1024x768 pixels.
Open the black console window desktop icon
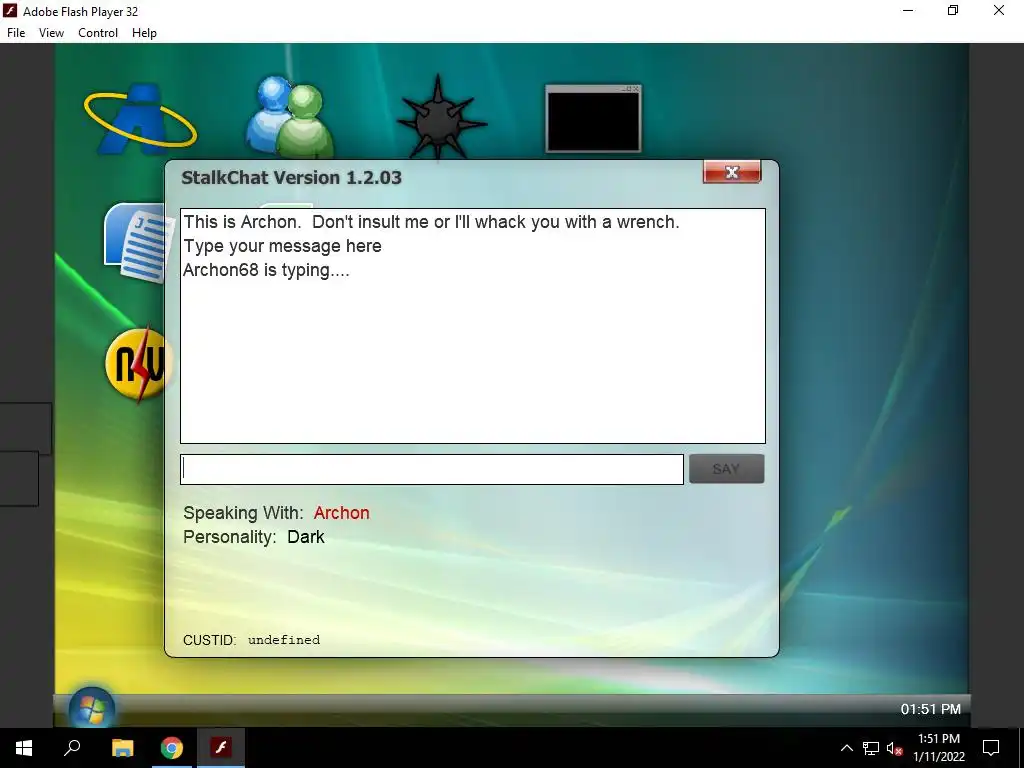(x=593, y=118)
